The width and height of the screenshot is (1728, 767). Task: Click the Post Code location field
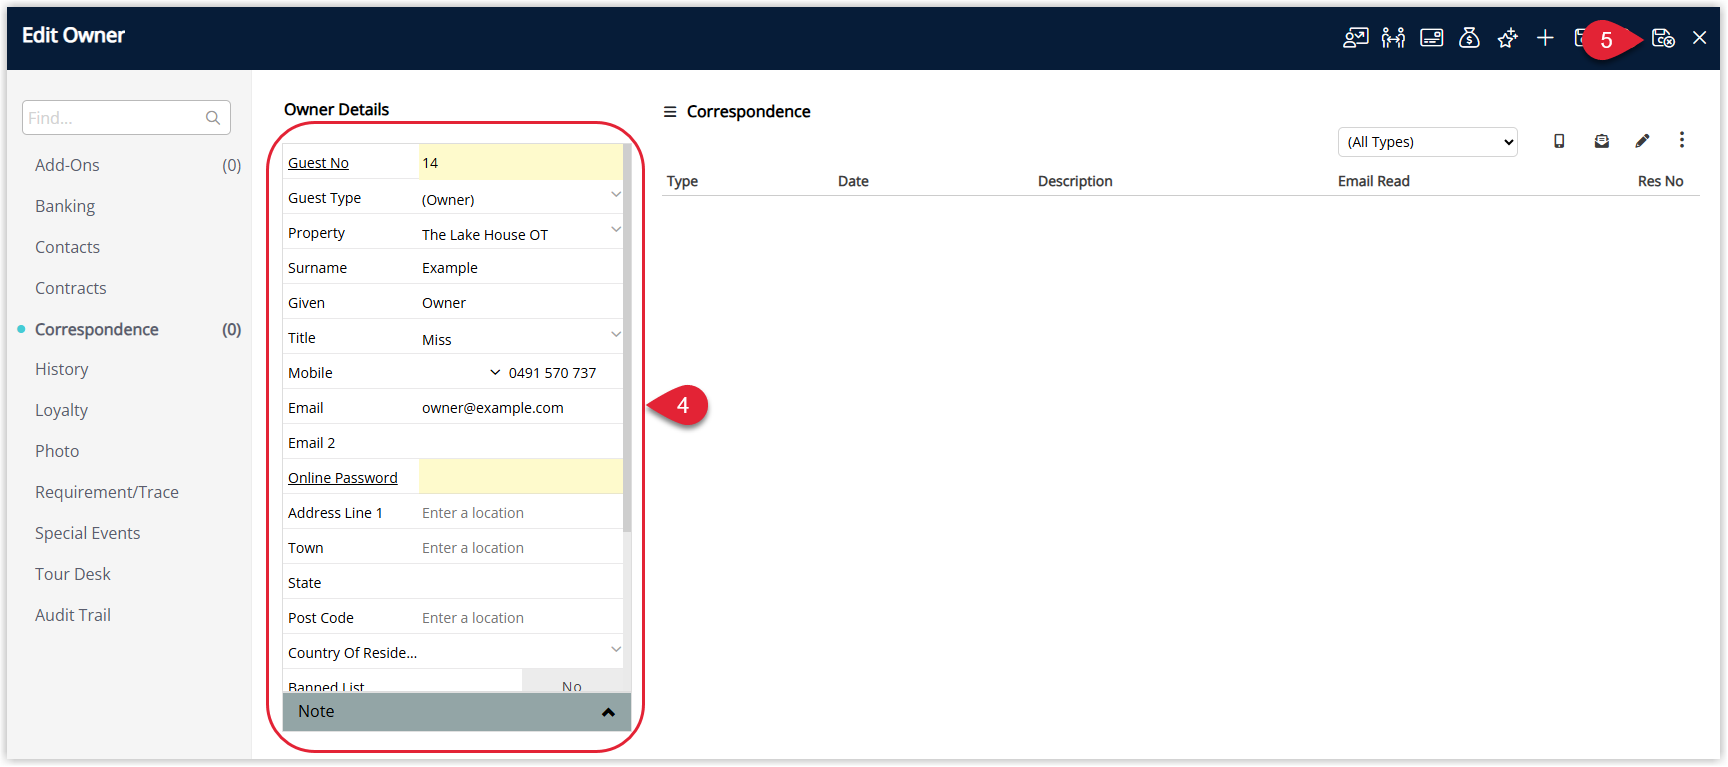(520, 617)
